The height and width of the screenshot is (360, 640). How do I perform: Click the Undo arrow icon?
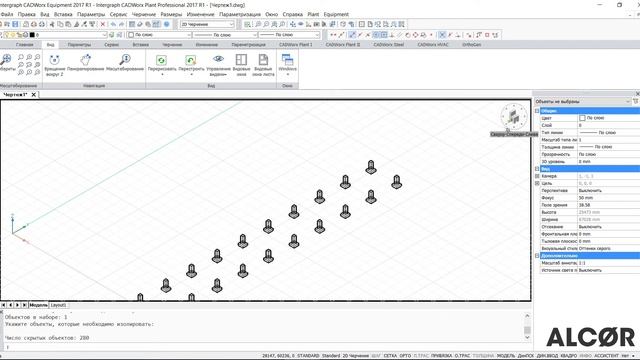[113, 24]
